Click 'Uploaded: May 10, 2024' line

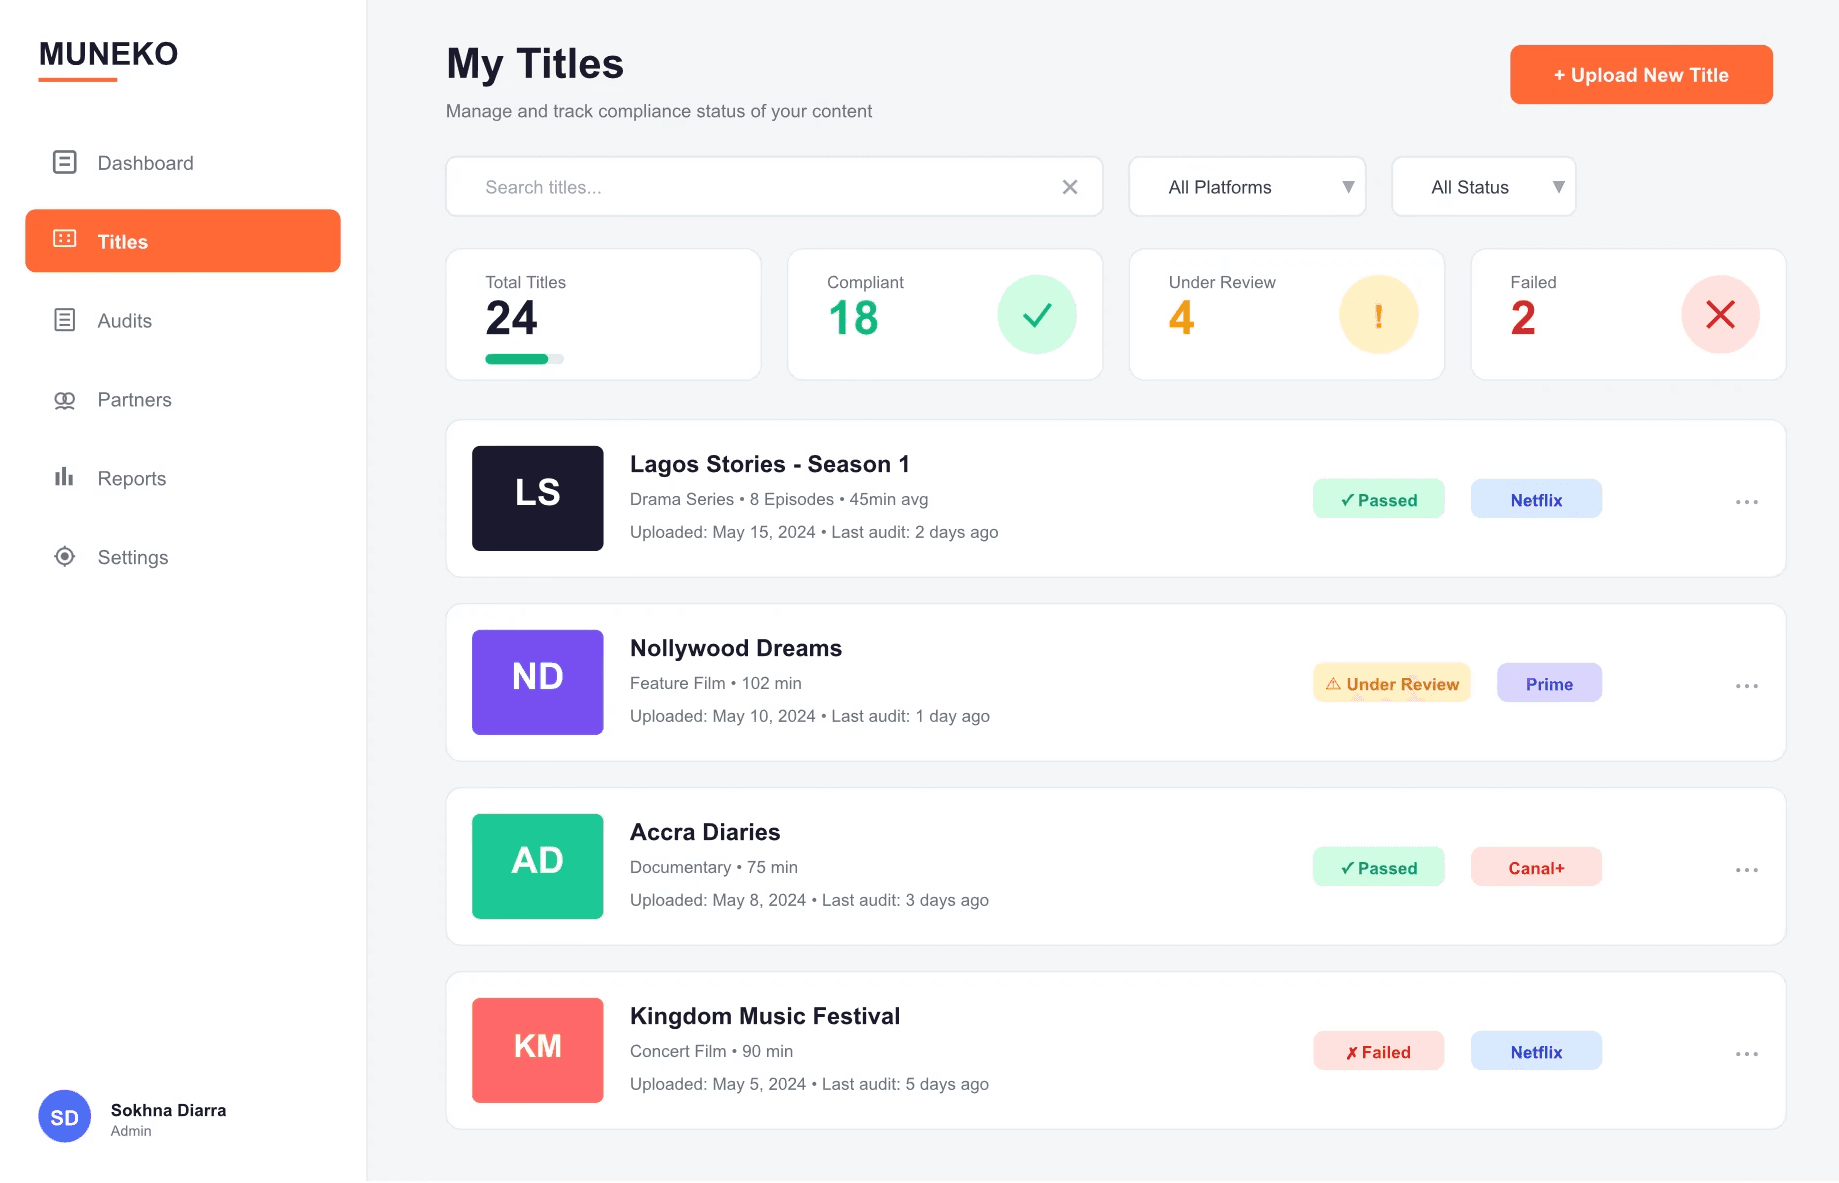(x=809, y=716)
